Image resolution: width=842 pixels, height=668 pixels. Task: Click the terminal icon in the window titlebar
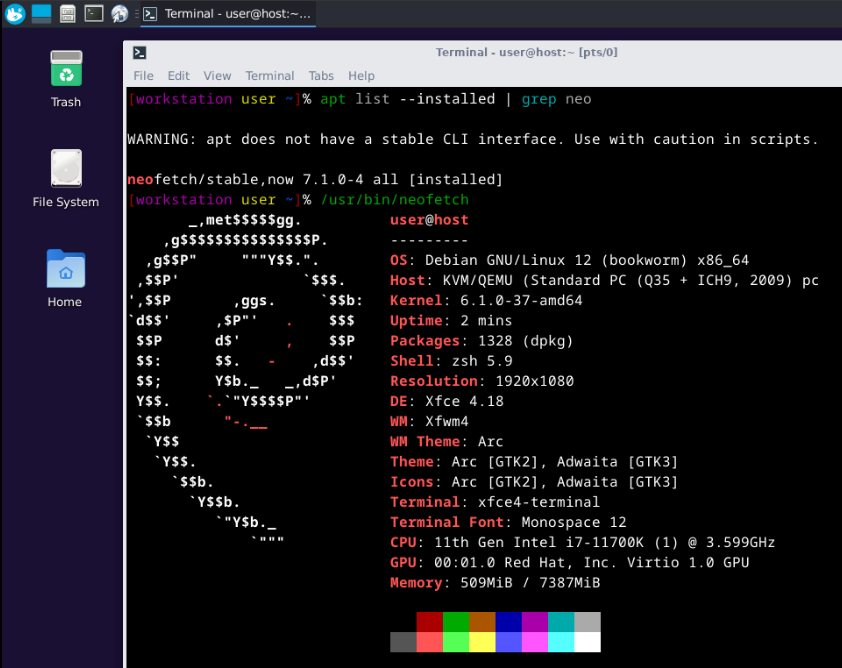[140, 53]
